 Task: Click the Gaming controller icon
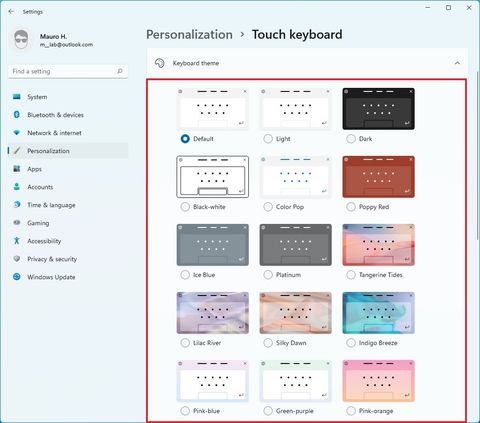(x=17, y=223)
